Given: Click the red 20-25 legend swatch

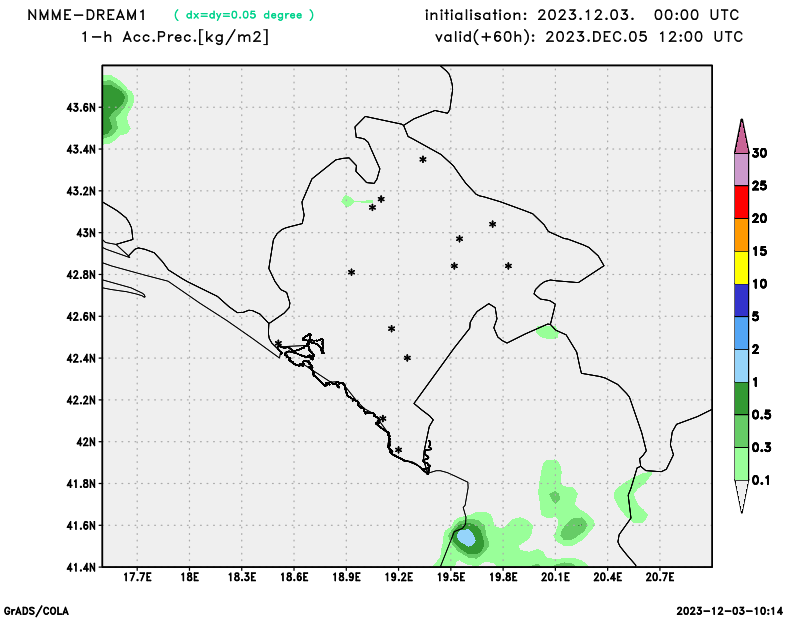Looking at the screenshot, I should coord(741,202).
